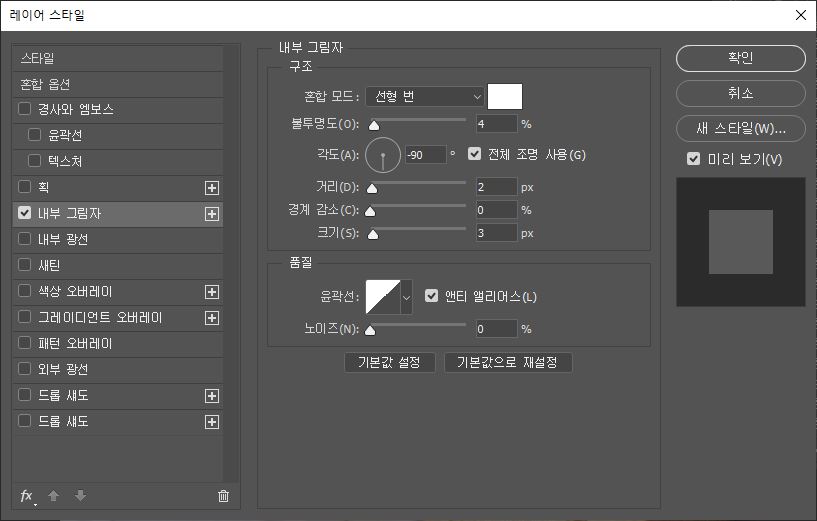
Task: Click the 경계 감소 value field
Action: pyautogui.click(x=497, y=210)
